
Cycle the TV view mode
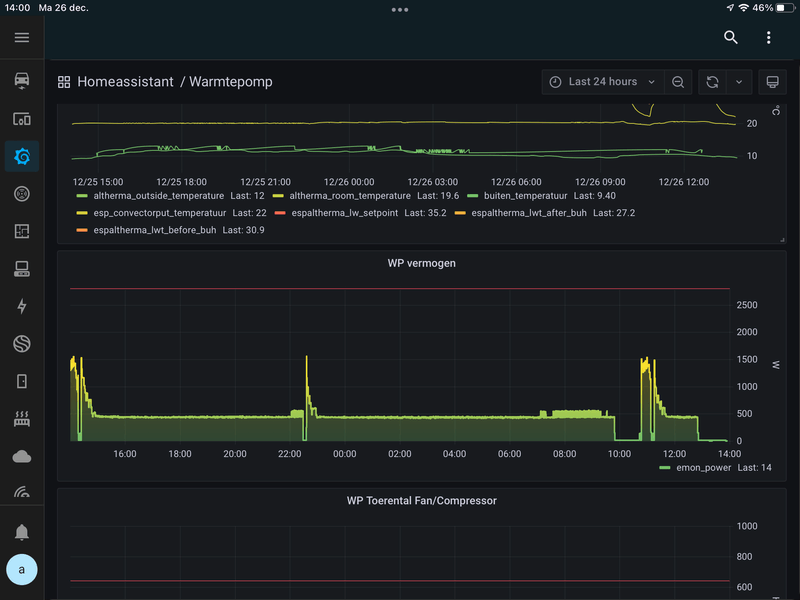771,82
